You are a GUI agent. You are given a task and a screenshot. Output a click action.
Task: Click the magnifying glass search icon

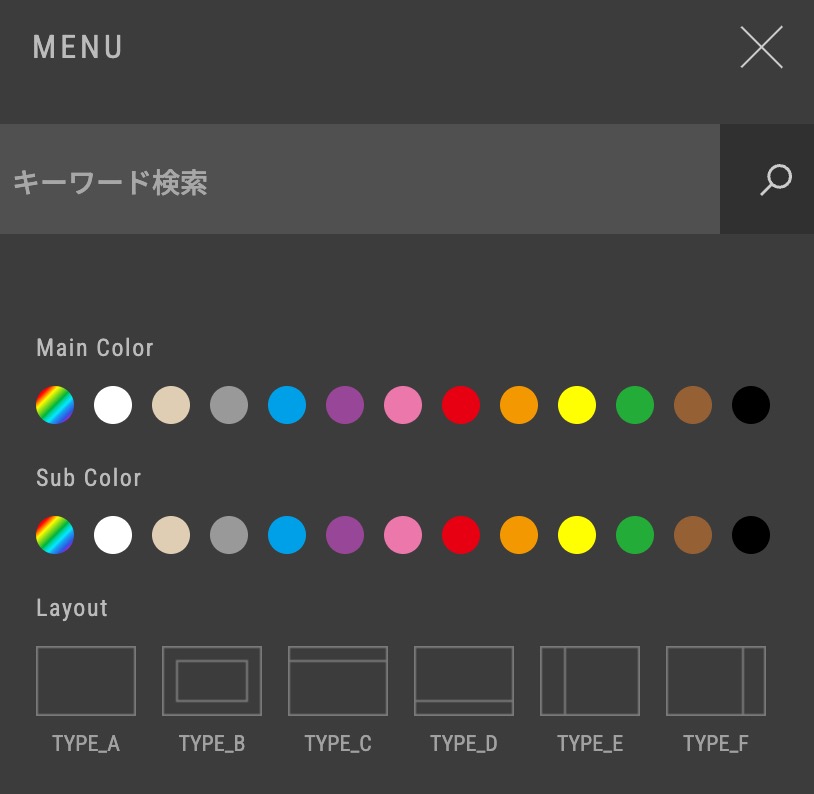click(x=775, y=180)
